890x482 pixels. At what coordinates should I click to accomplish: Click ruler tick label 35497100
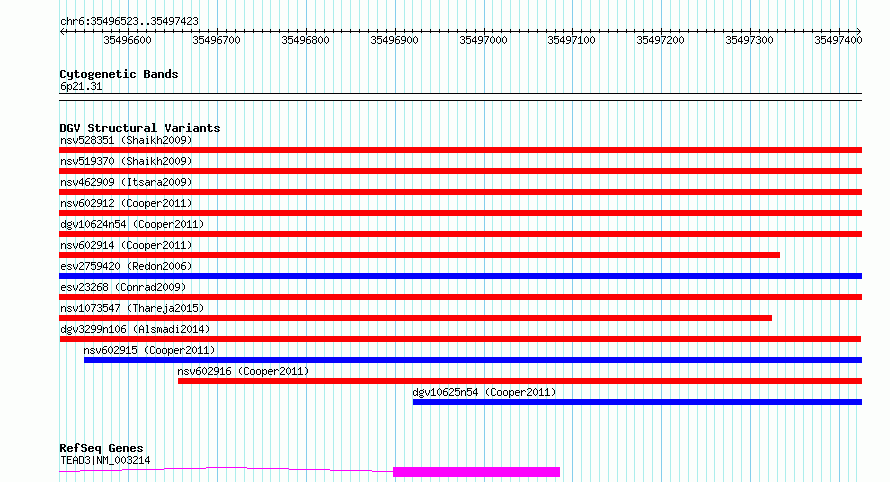tap(571, 40)
